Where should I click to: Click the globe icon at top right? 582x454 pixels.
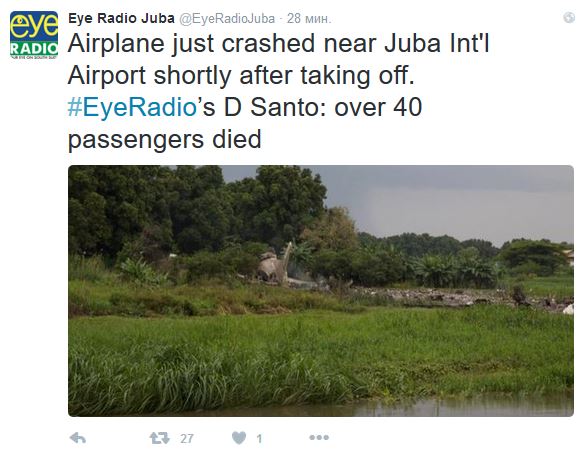click(x=569, y=17)
